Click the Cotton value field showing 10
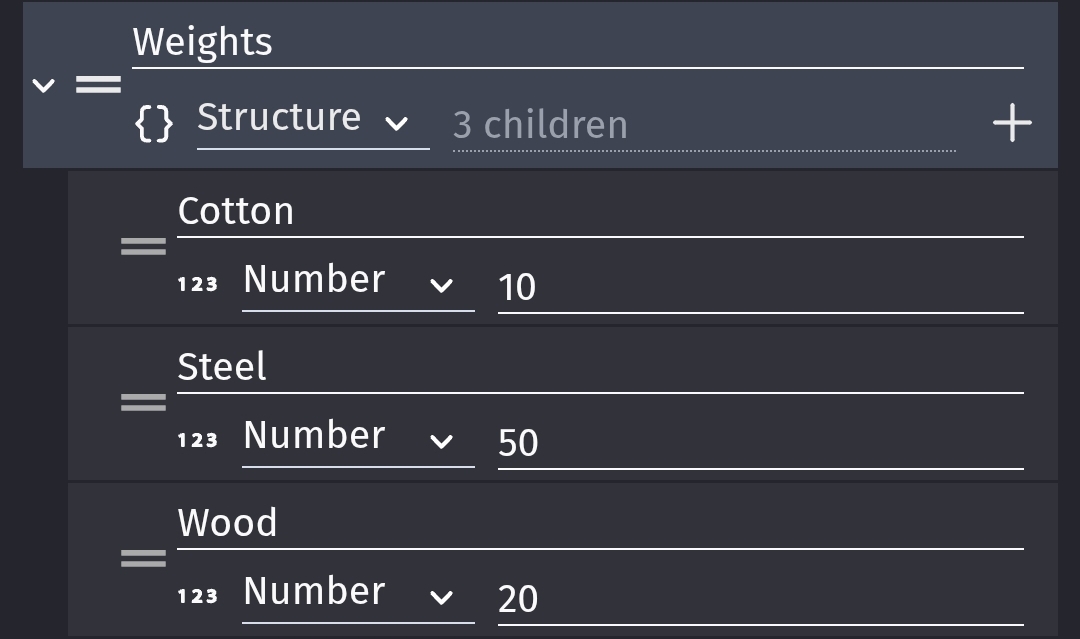Image resolution: width=1080 pixels, height=639 pixels. coord(761,287)
